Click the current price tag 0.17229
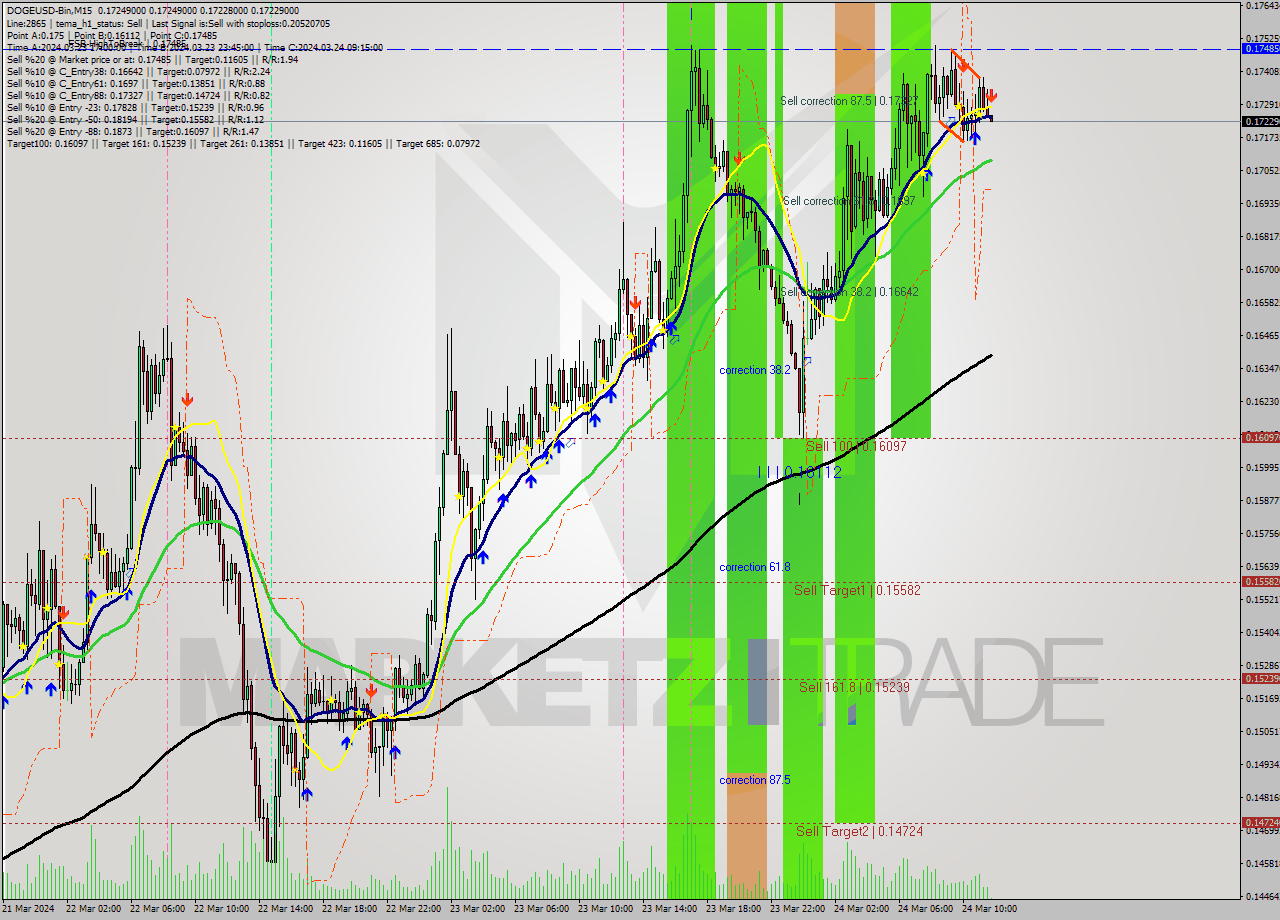 (x=1260, y=121)
